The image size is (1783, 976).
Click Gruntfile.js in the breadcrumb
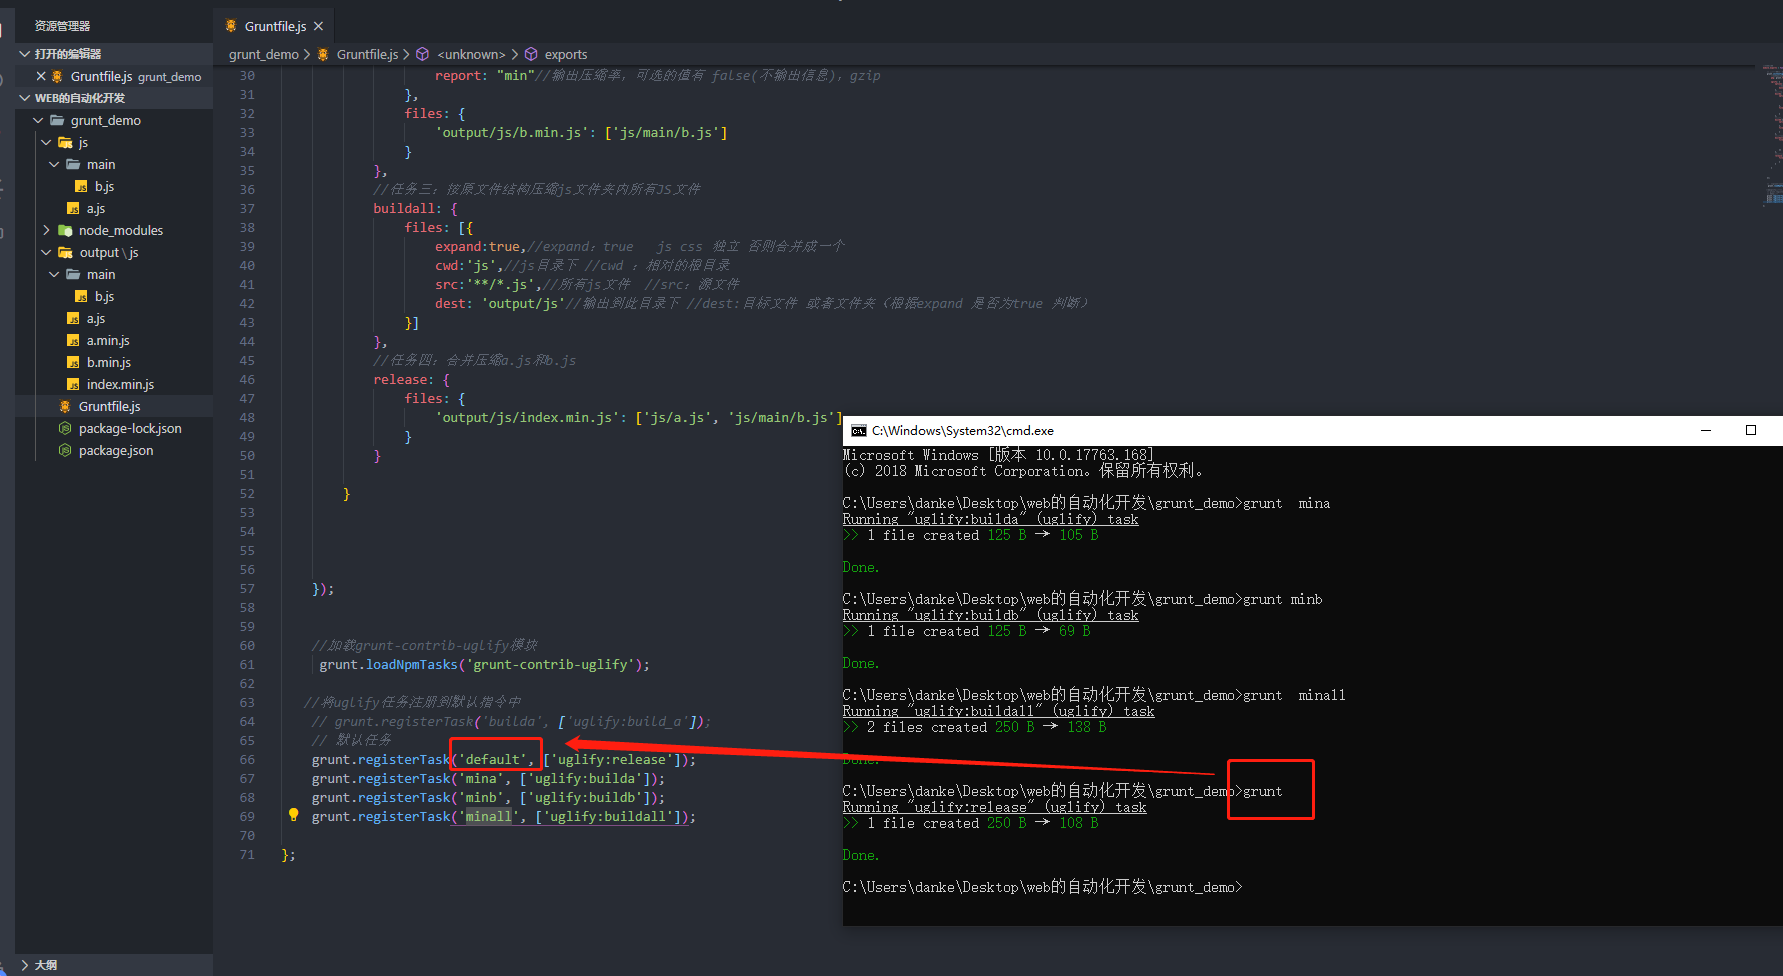tap(367, 54)
